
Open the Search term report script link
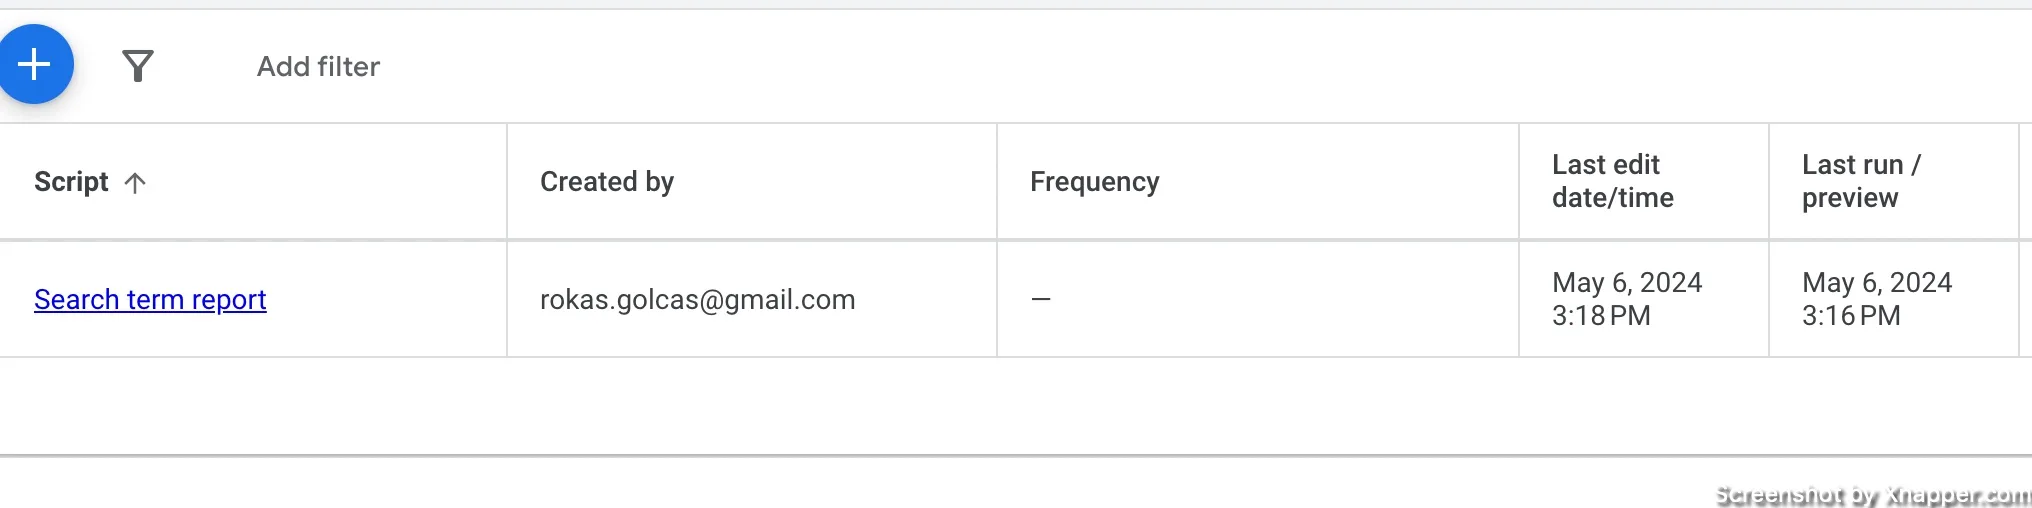click(x=150, y=299)
